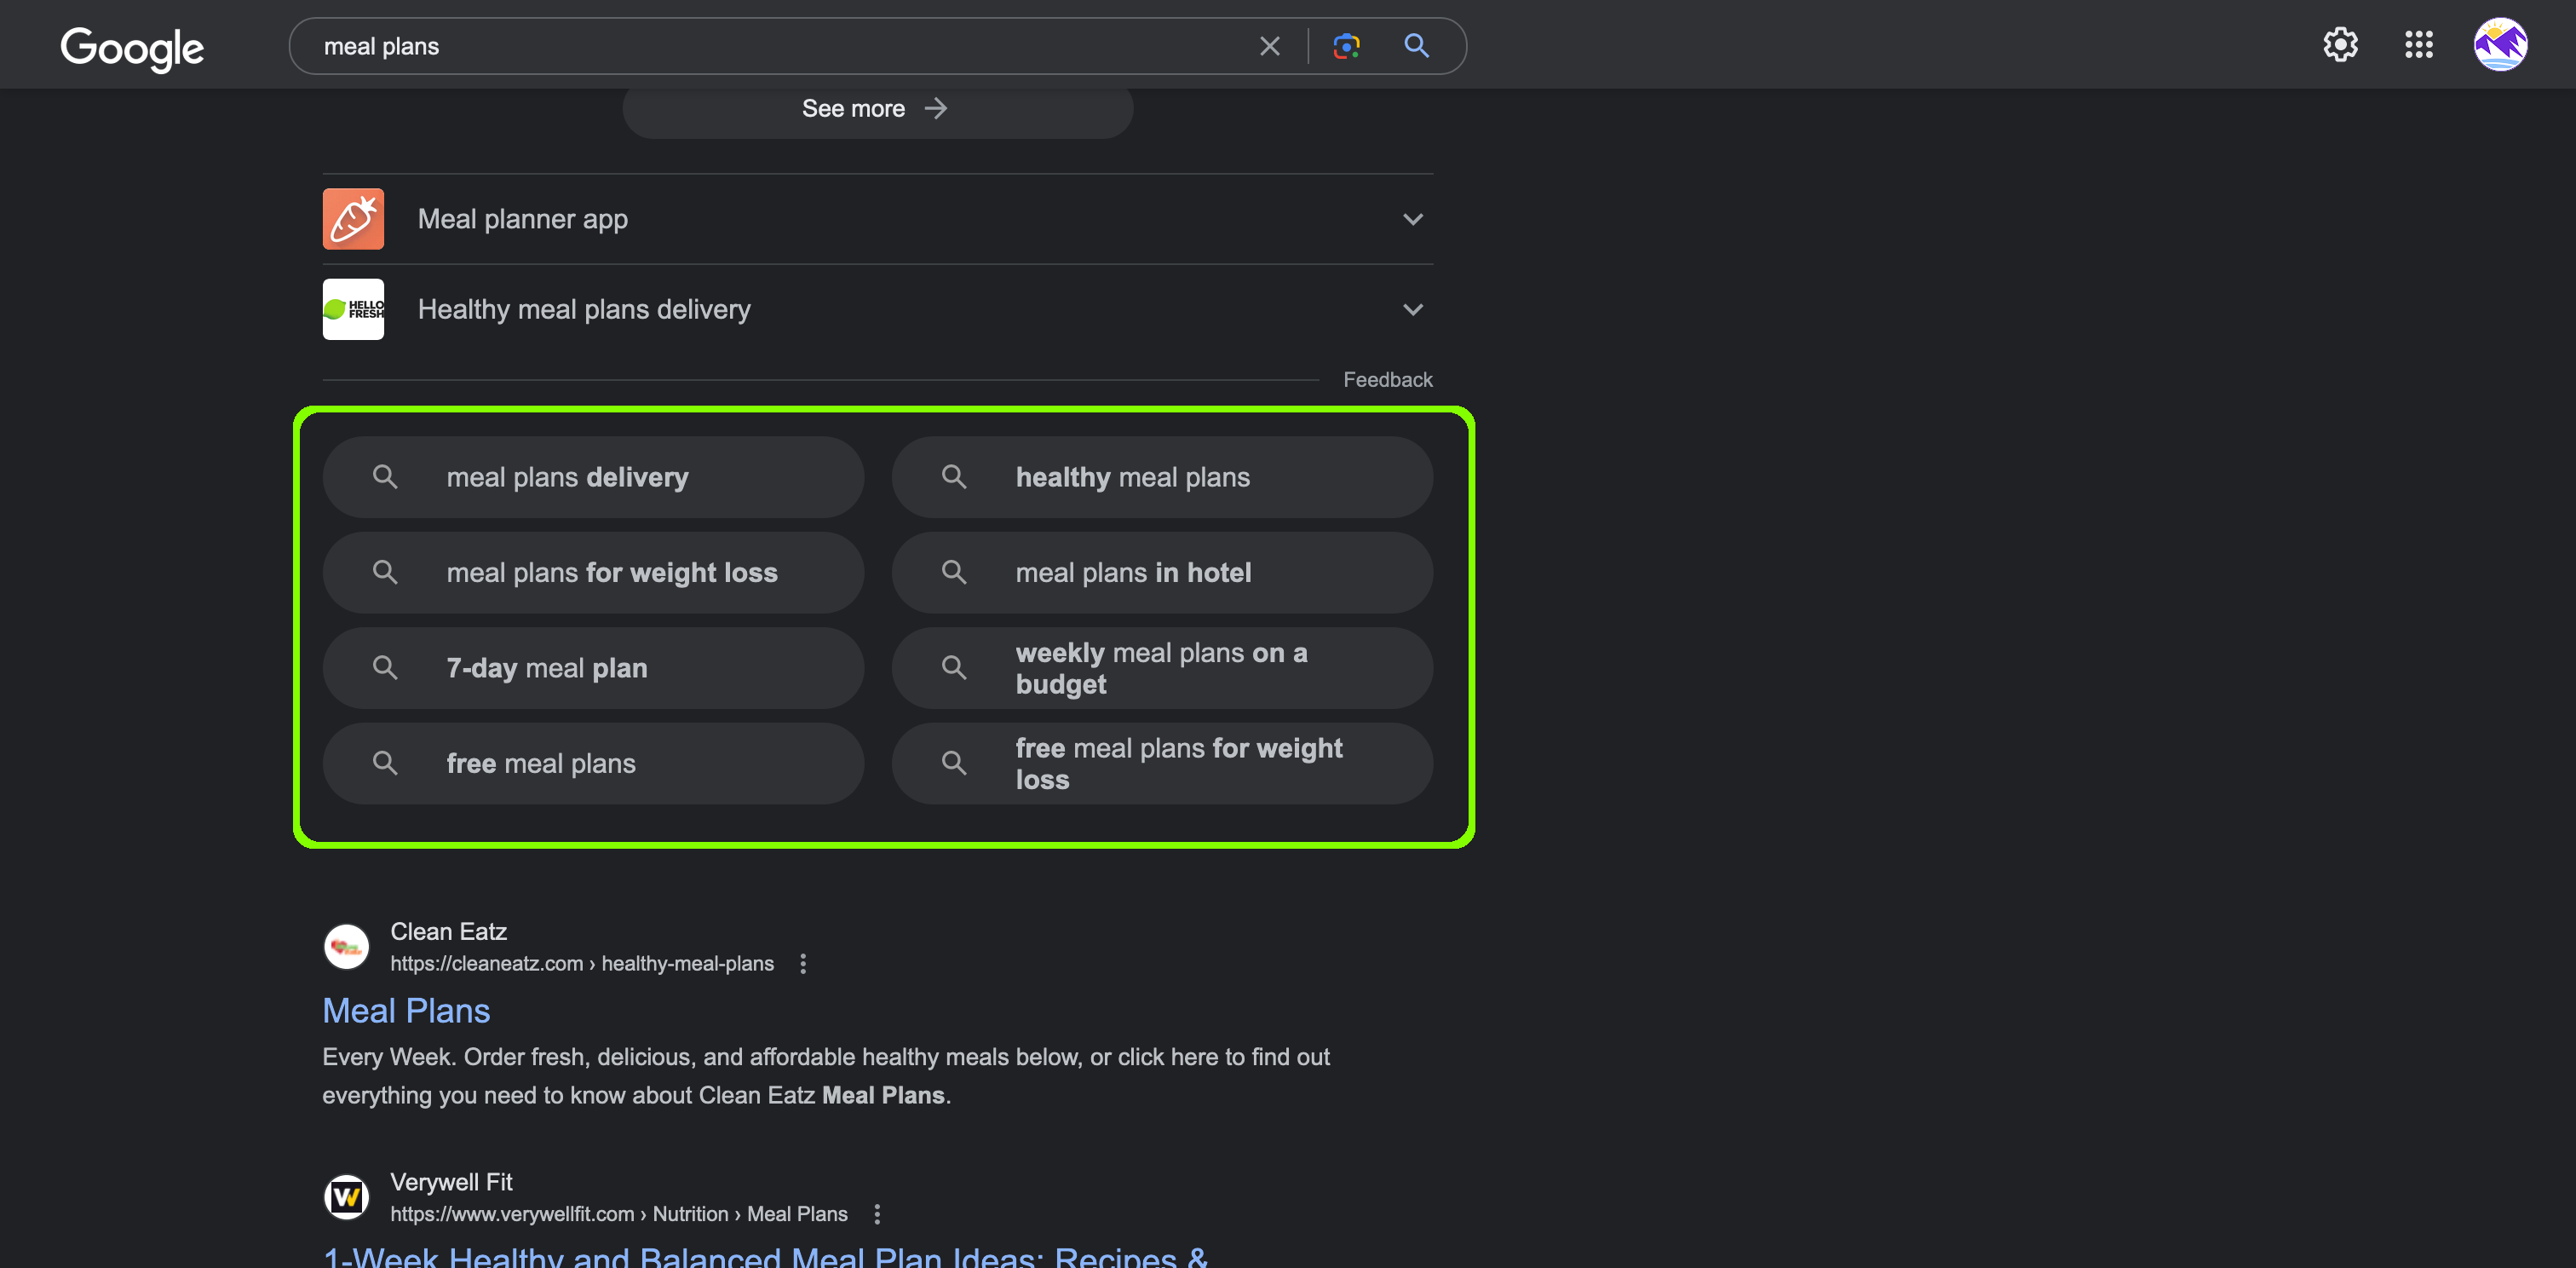Click the HelloFresh green logo icon
The image size is (2576, 1268).
354,307
